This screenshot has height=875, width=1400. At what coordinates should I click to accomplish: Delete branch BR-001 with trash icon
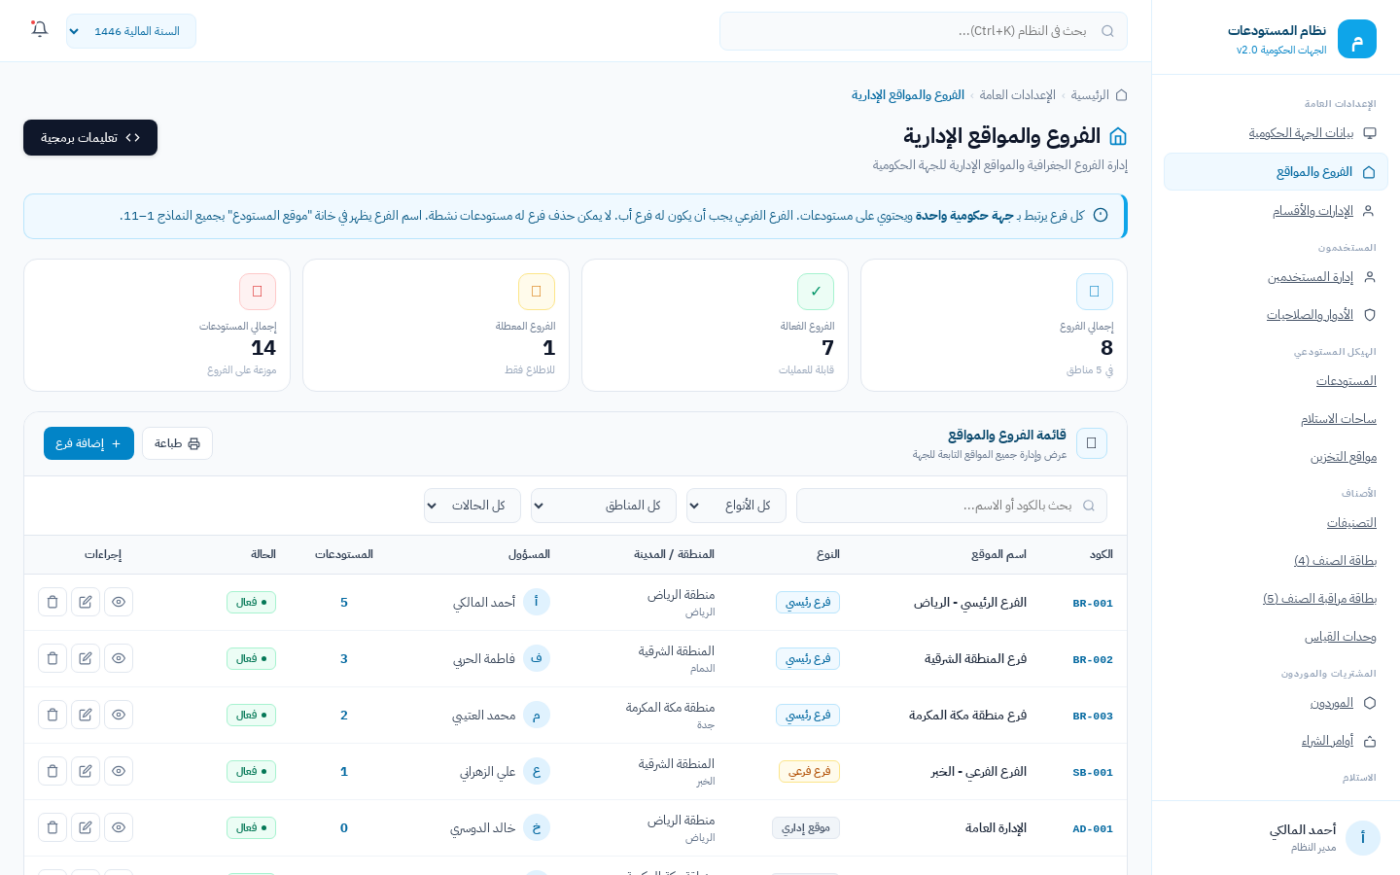tap(53, 602)
